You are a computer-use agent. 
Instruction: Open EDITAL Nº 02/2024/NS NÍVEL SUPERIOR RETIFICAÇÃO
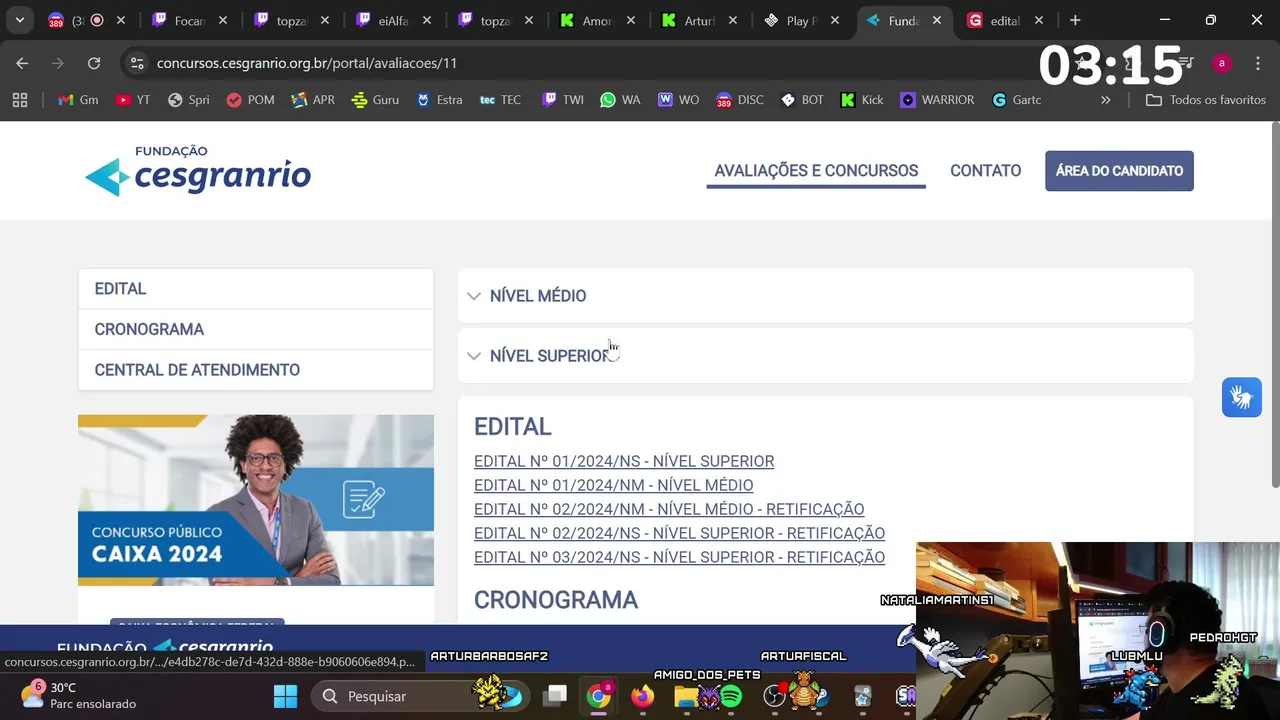tap(679, 533)
